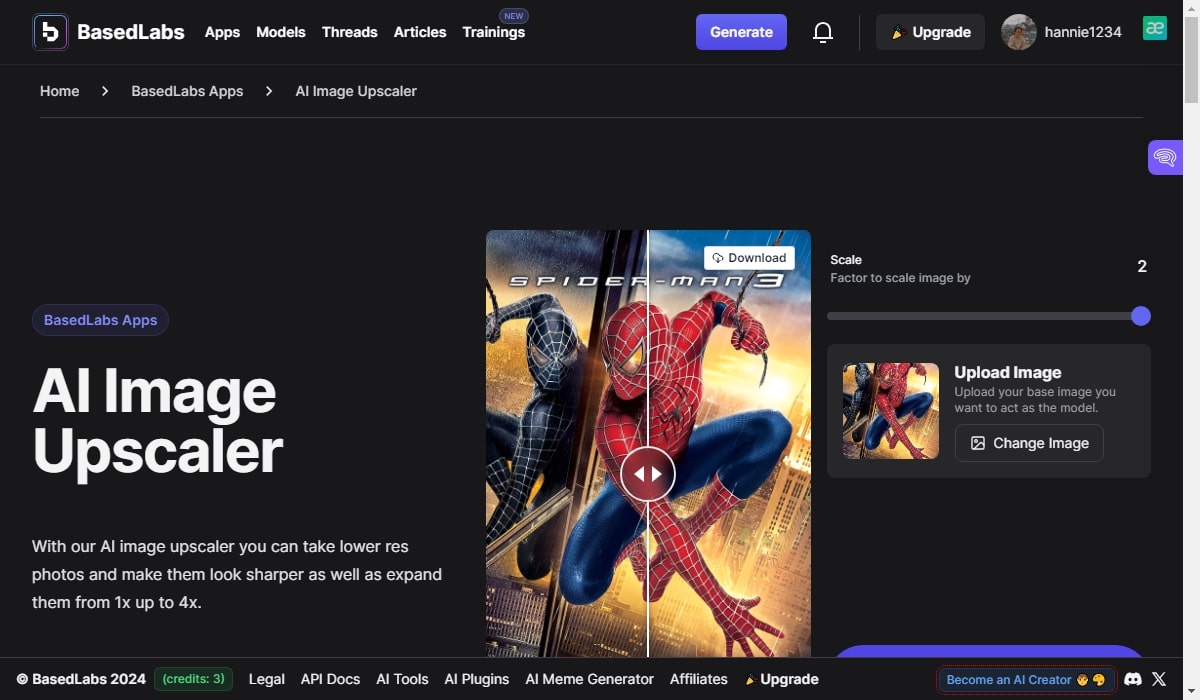Go to the Threads page
1200x700 pixels.
click(x=349, y=32)
